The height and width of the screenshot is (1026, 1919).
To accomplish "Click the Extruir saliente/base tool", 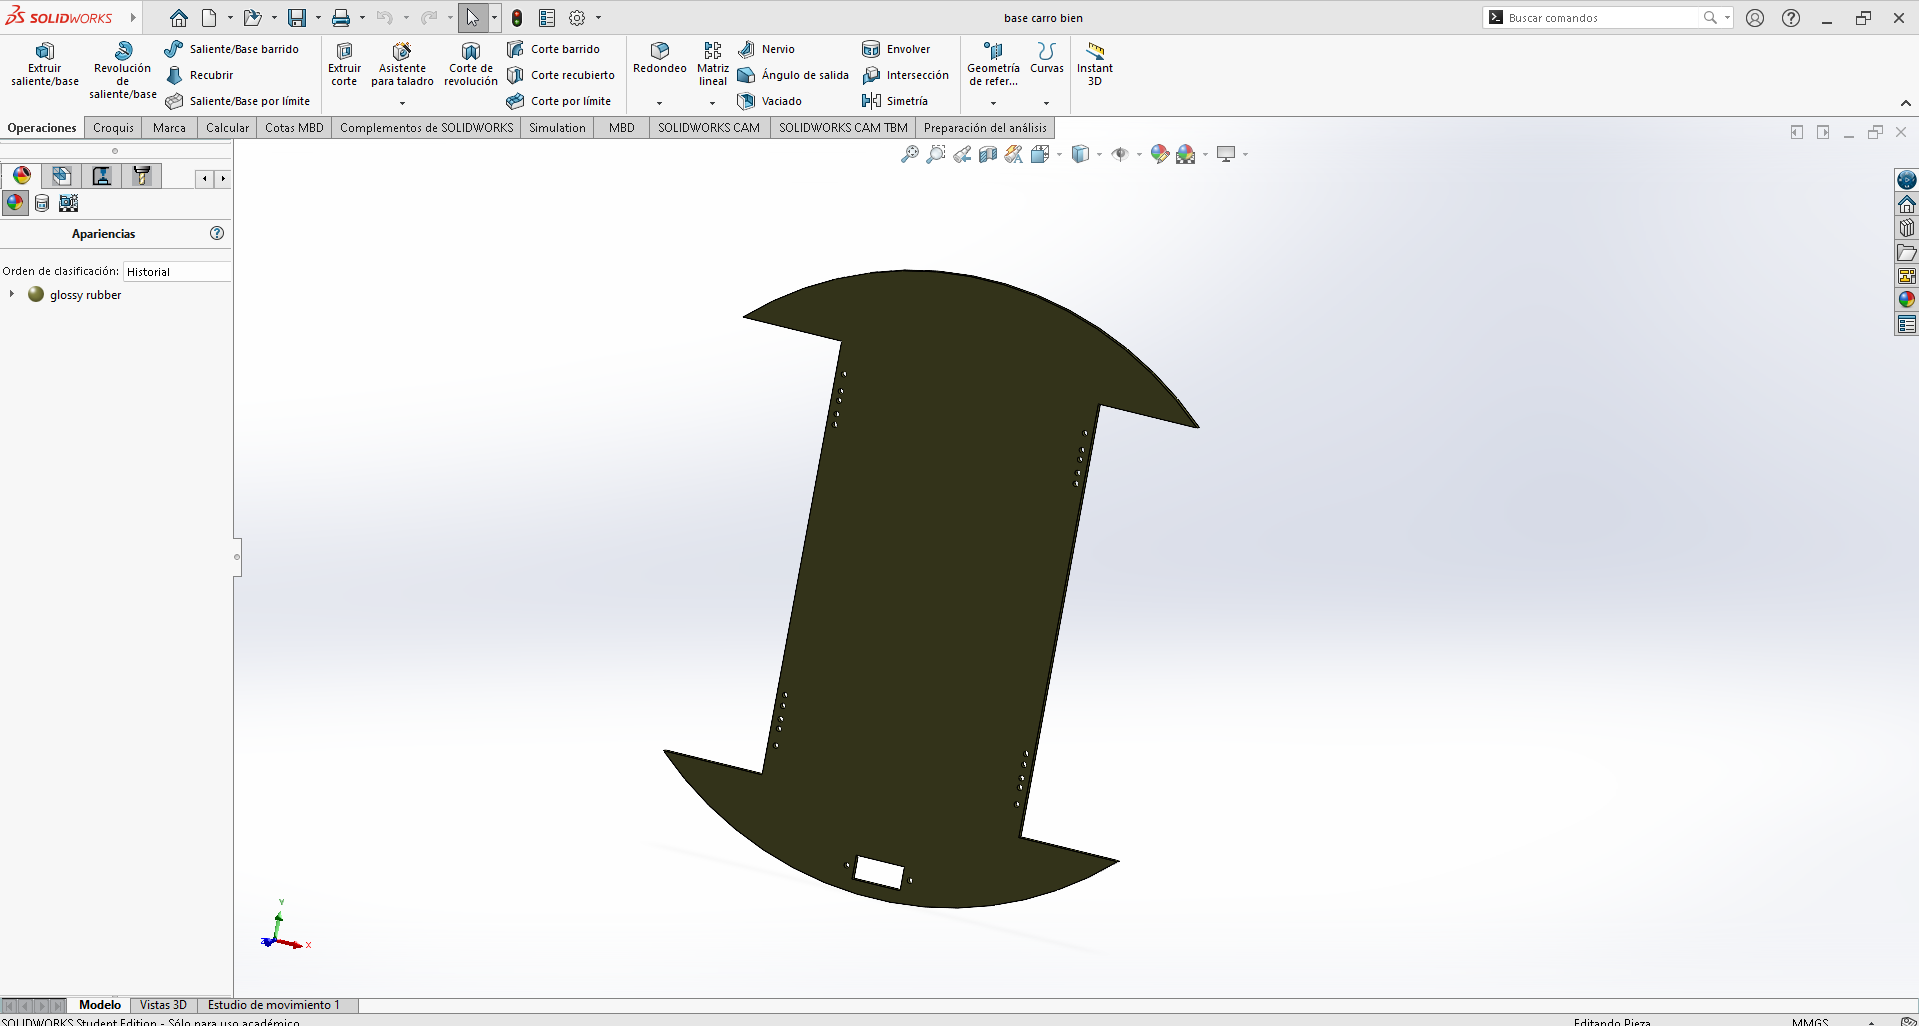I will coord(45,65).
